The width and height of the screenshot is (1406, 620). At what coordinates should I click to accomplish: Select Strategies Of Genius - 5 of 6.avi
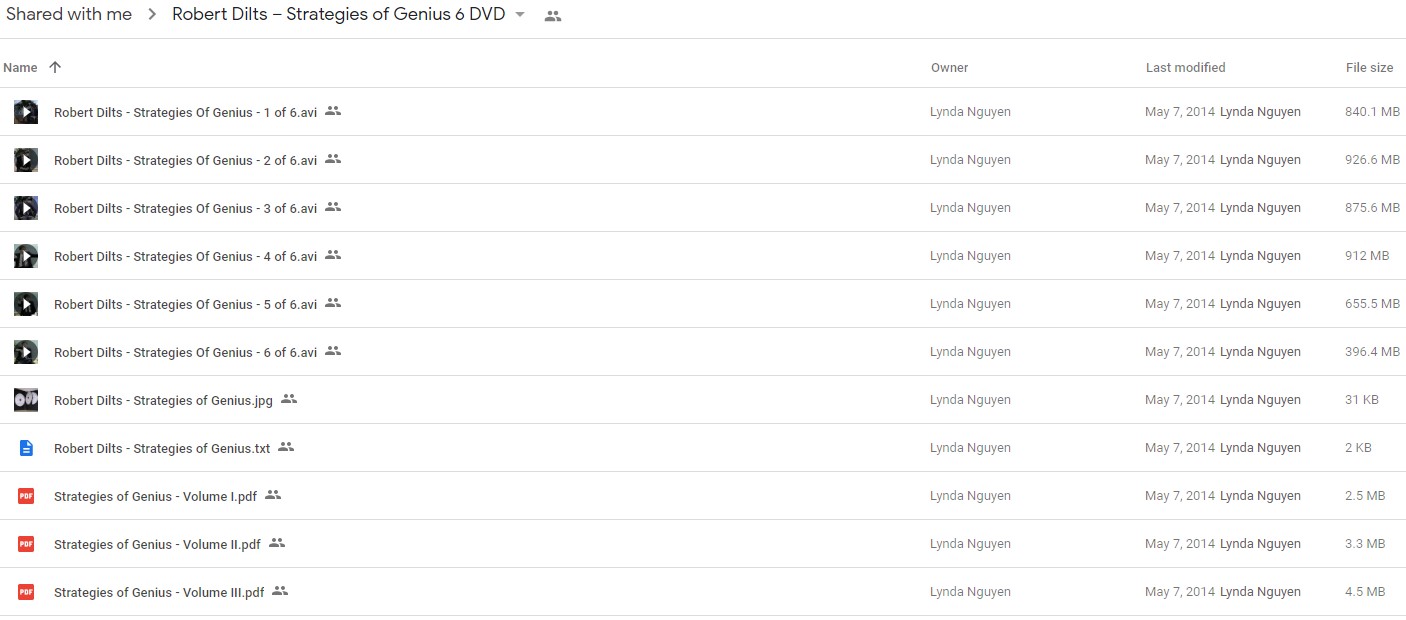[703, 304]
